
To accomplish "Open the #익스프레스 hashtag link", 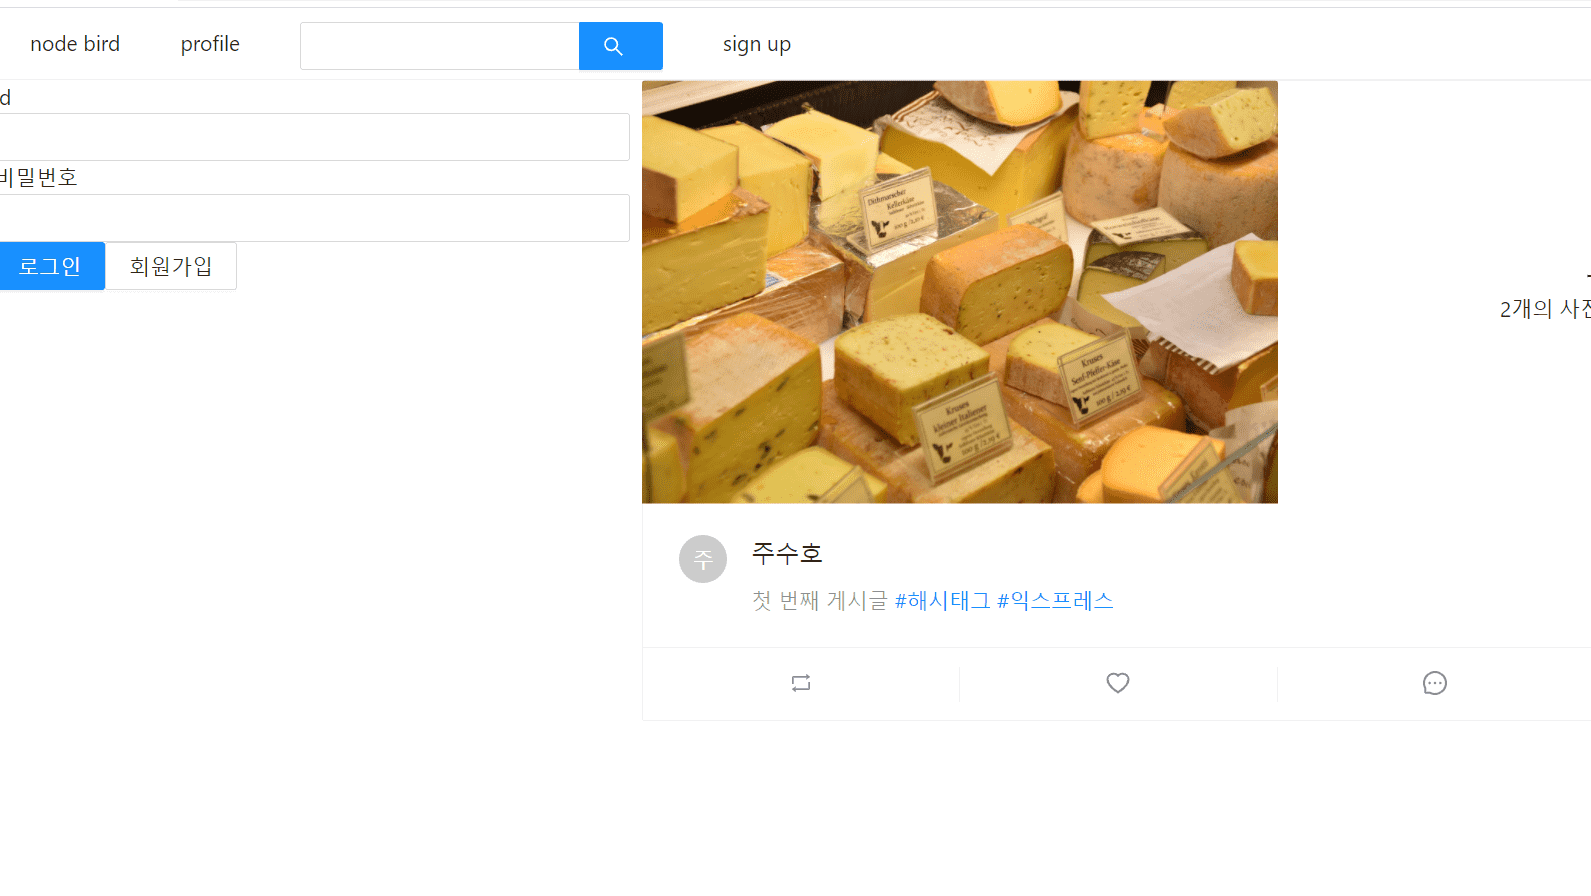I will click(x=1055, y=600).
